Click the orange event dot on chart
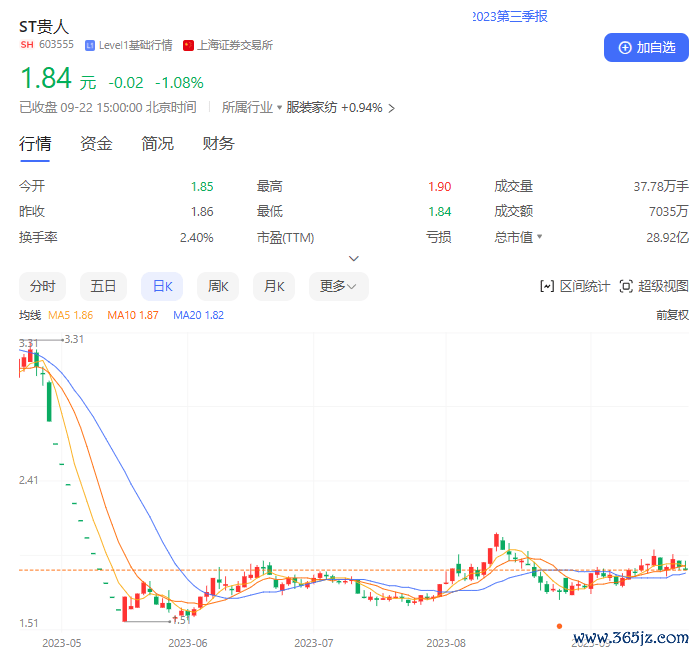The height and width of the screenshot is (653, 696). tap(559, 626)
